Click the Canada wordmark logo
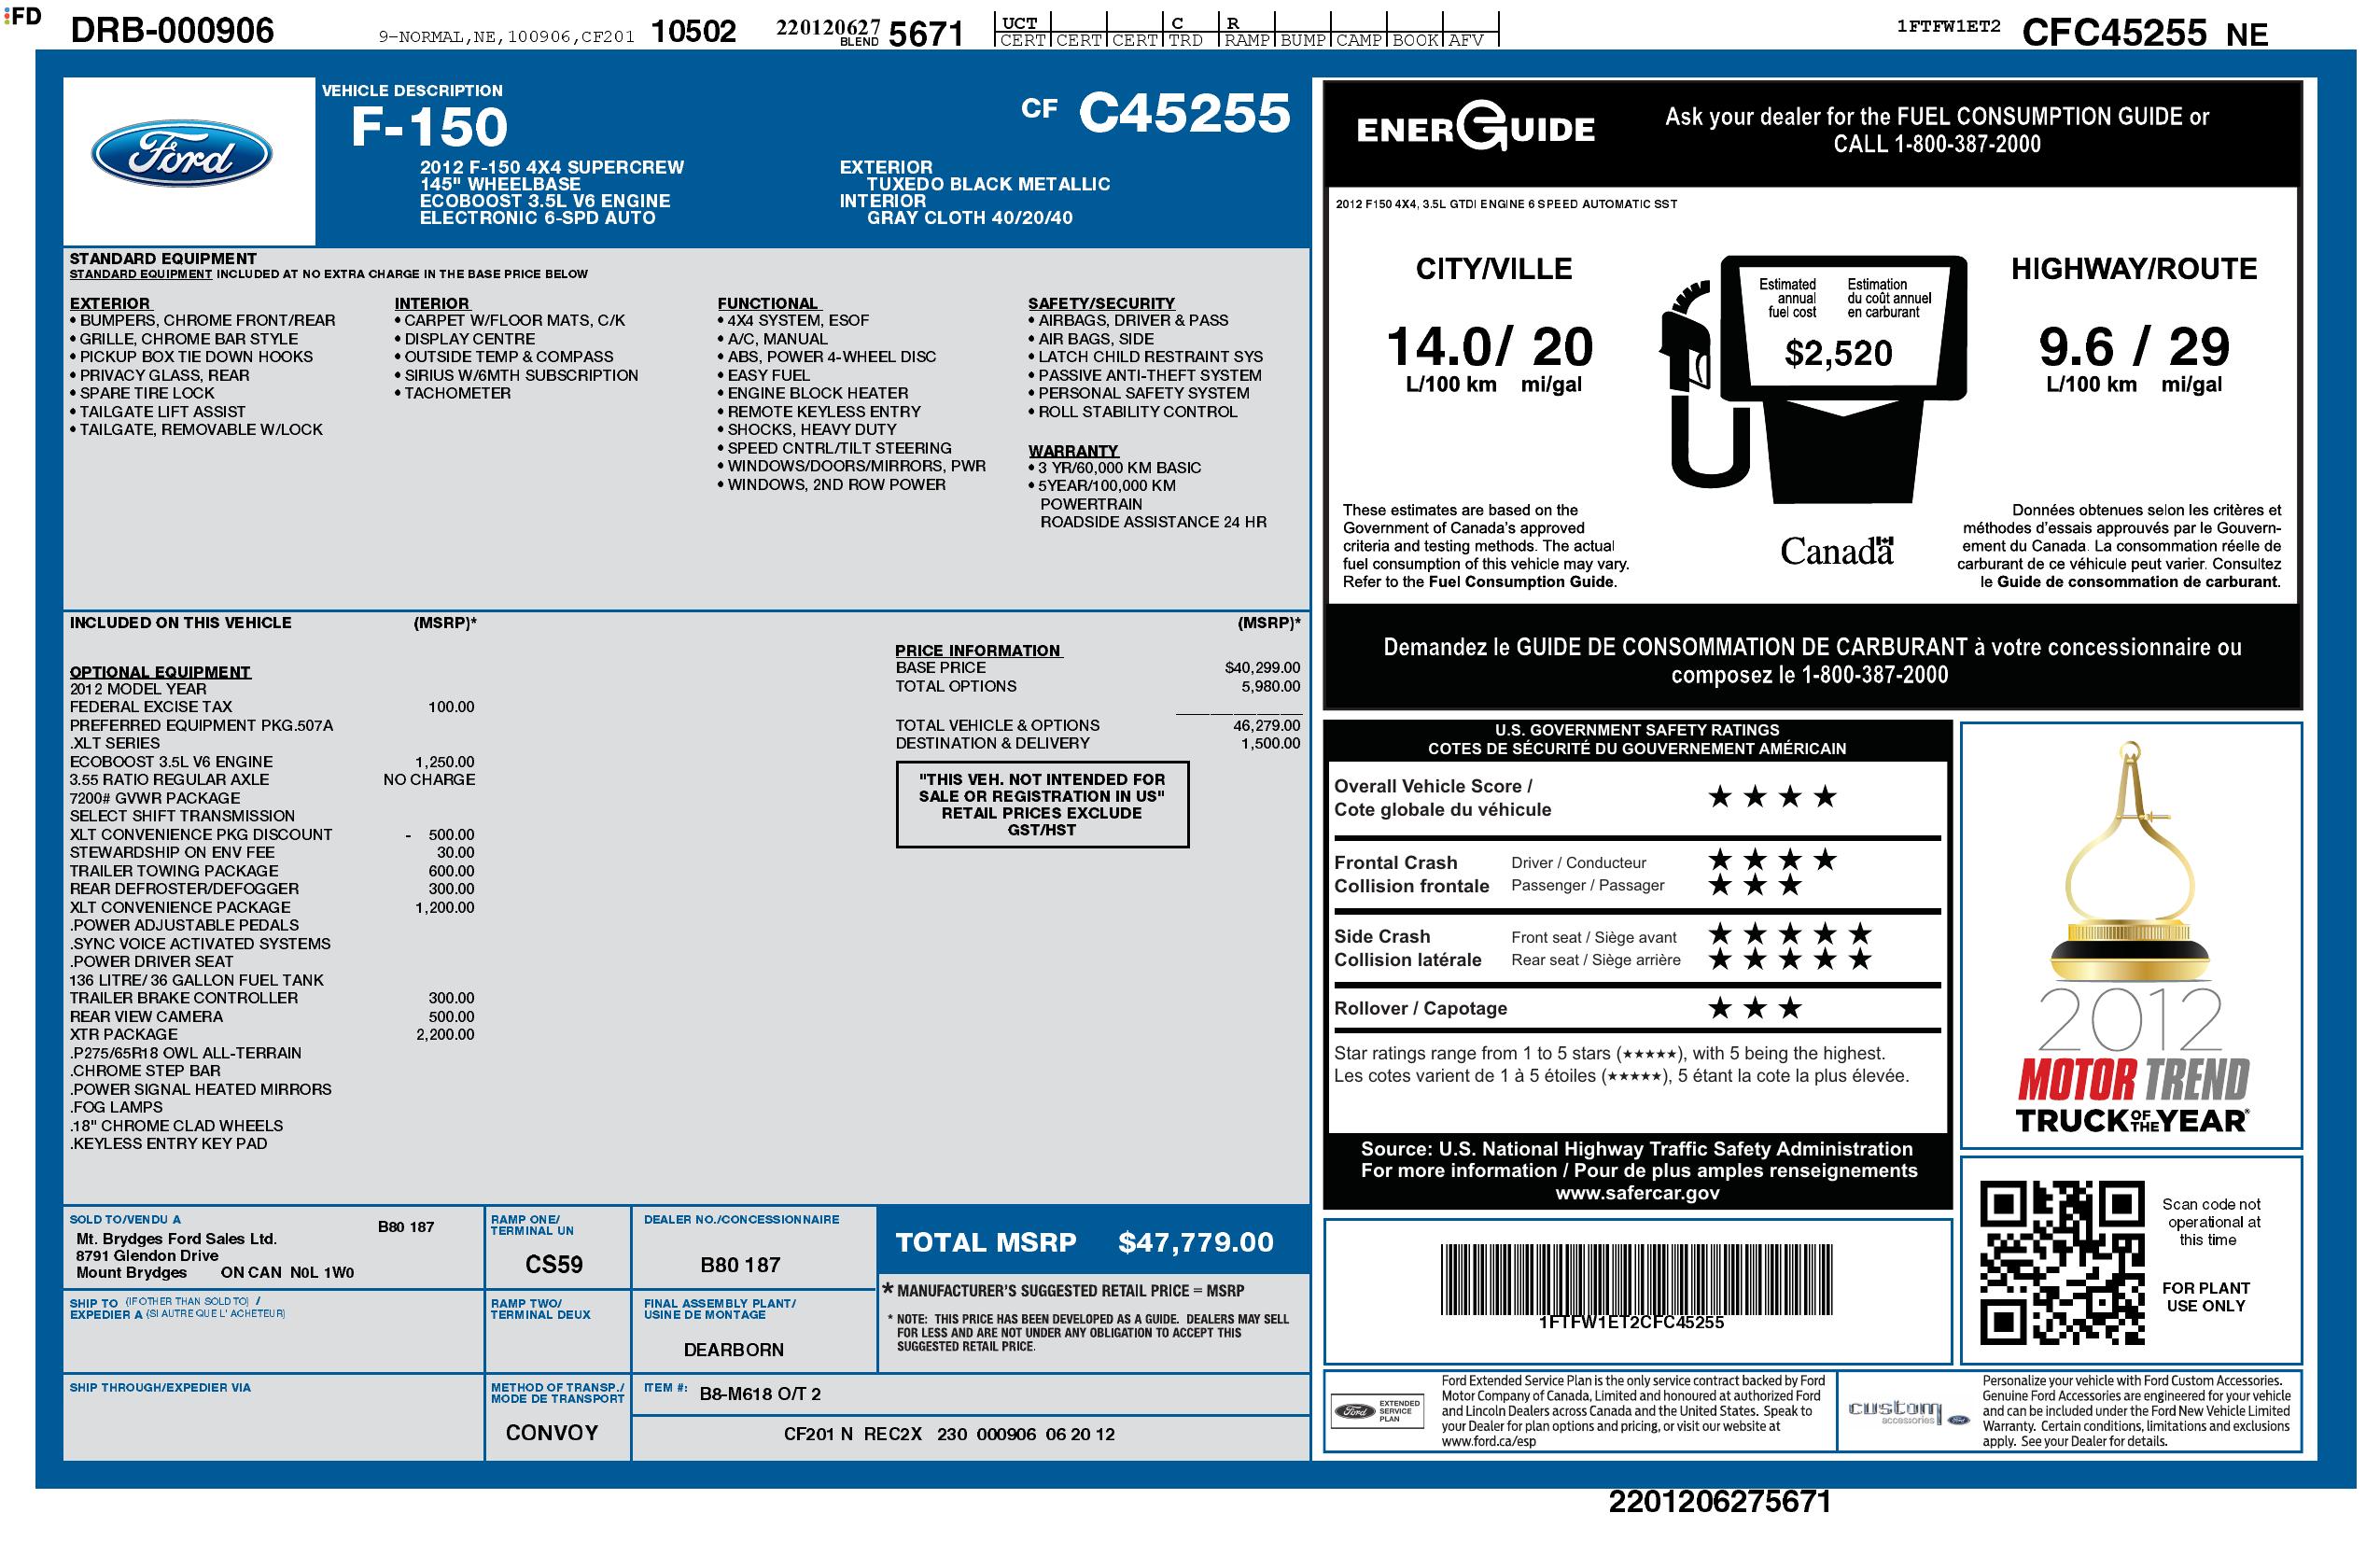The image size is (2380, 1541). pos(1836,551)
